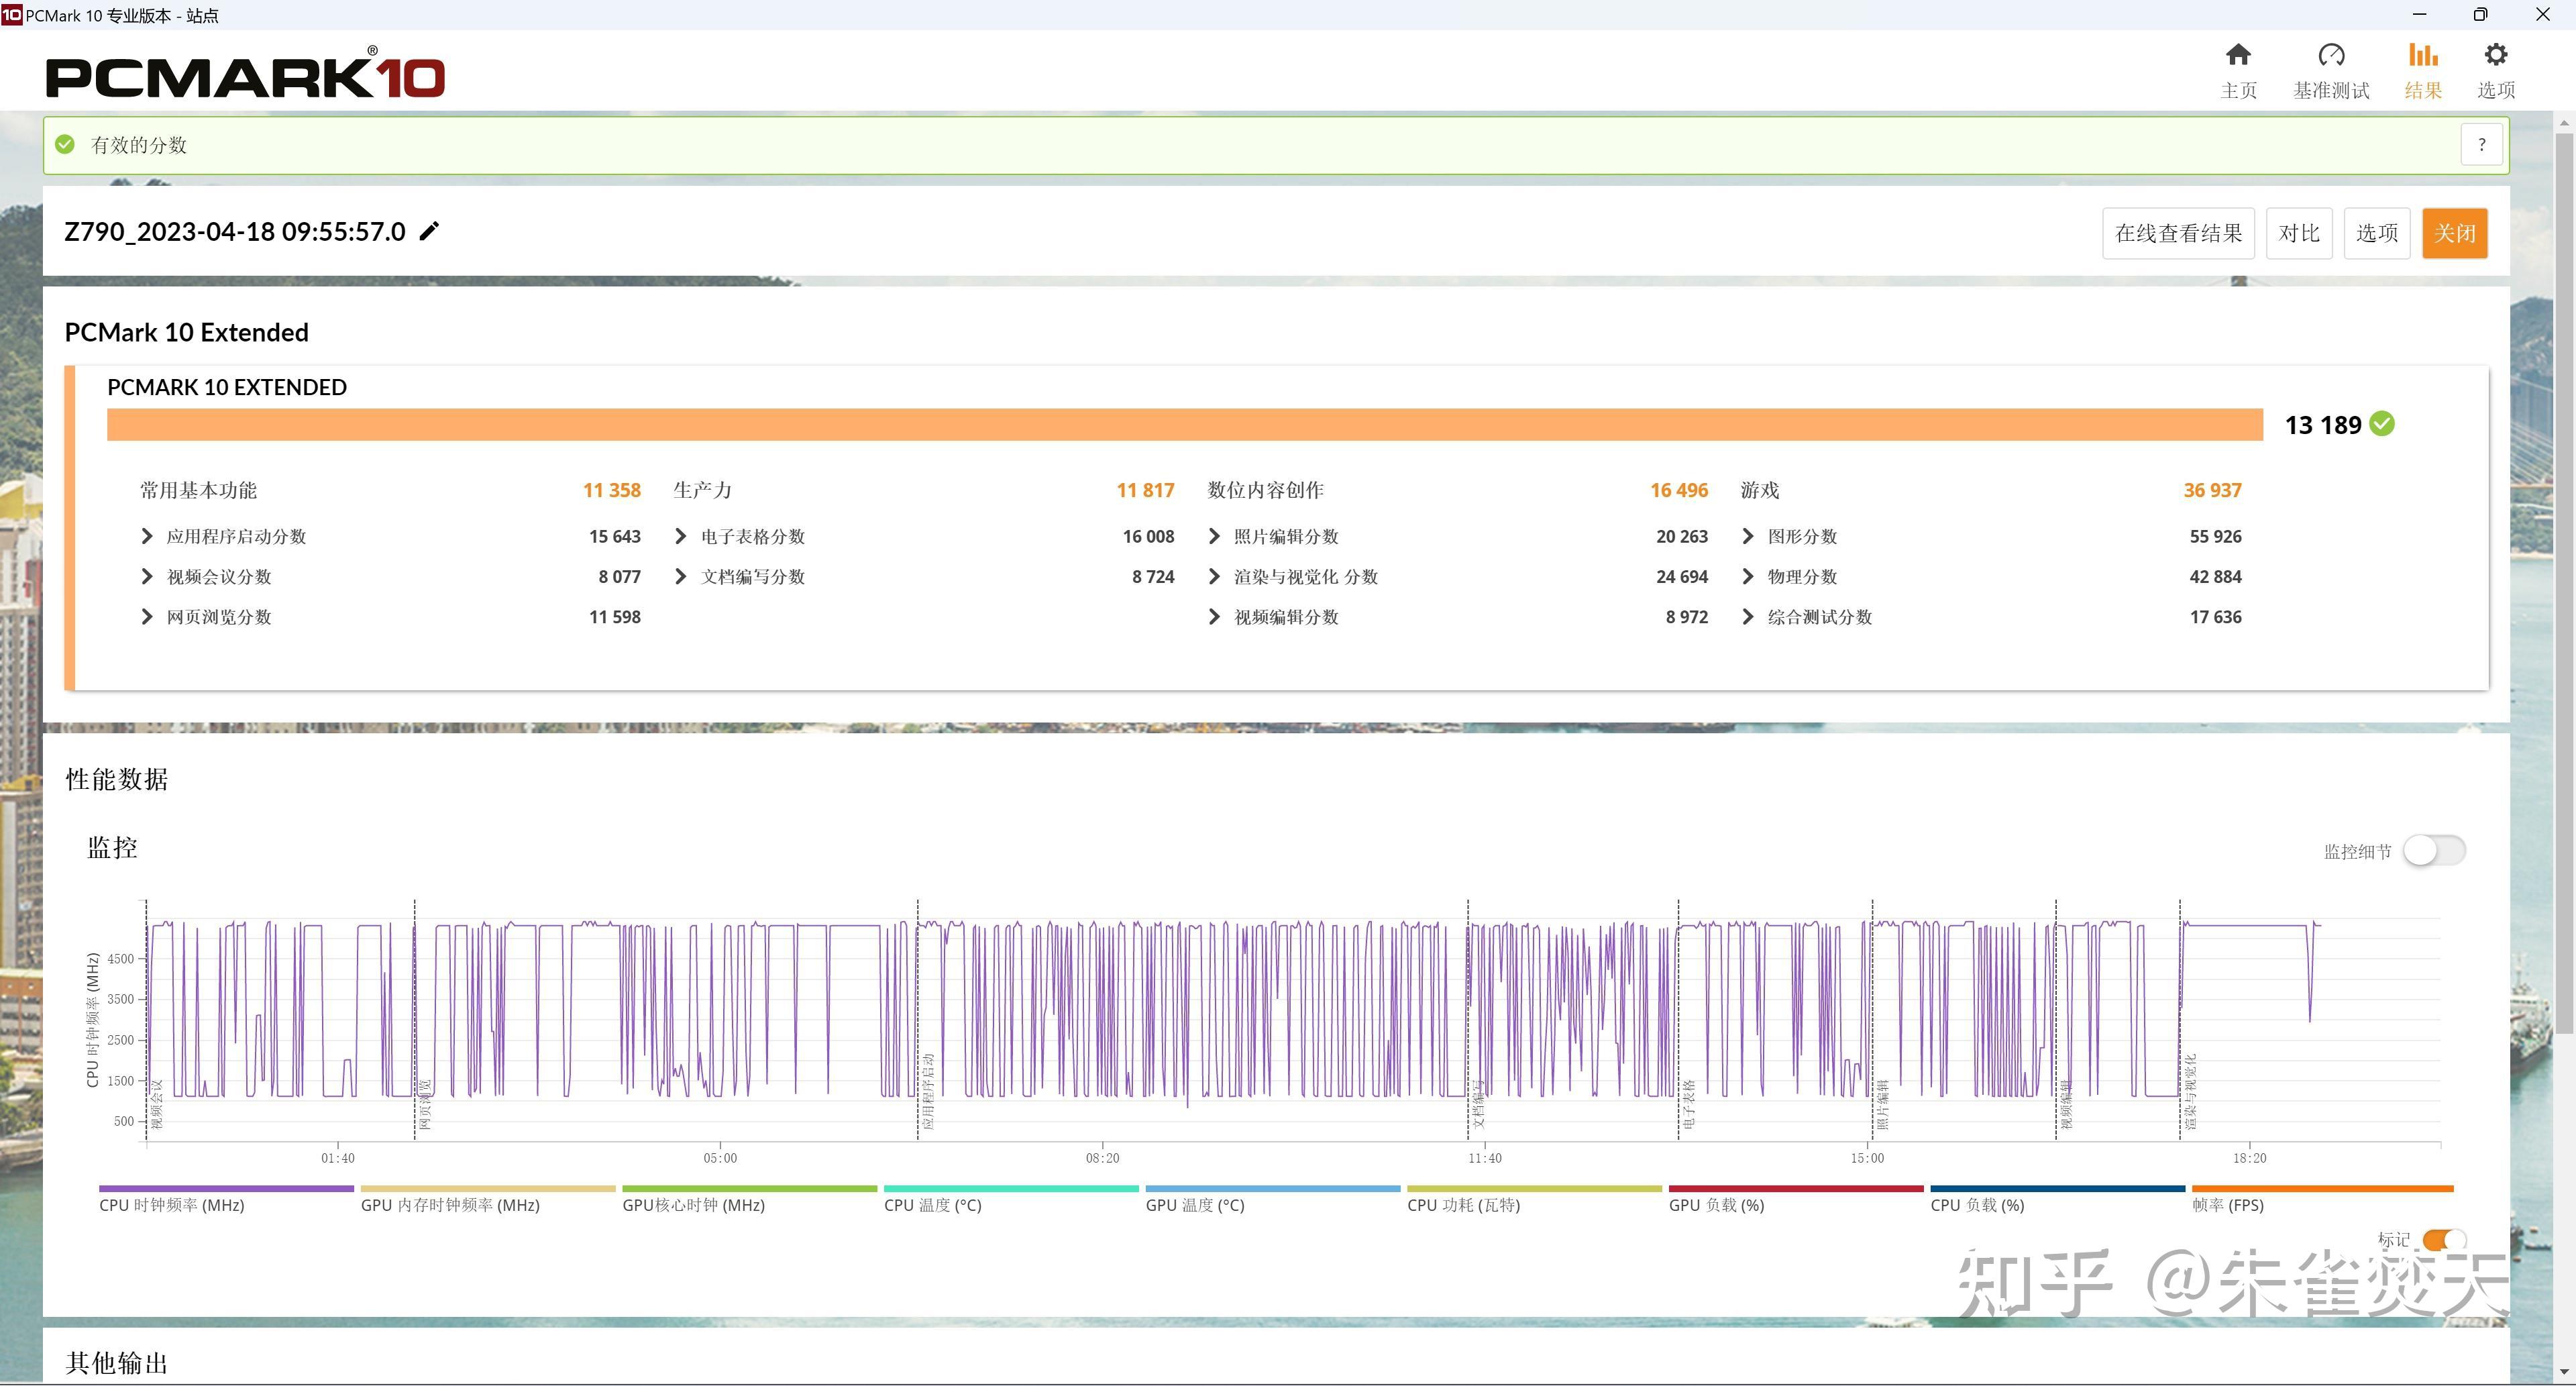The height and width of the screenshot is (1386, 2576).
Task: Select the CPU 时钟频率 (MHz) legend swatch
Action: pyautogui.click(x=226, y=1188)
